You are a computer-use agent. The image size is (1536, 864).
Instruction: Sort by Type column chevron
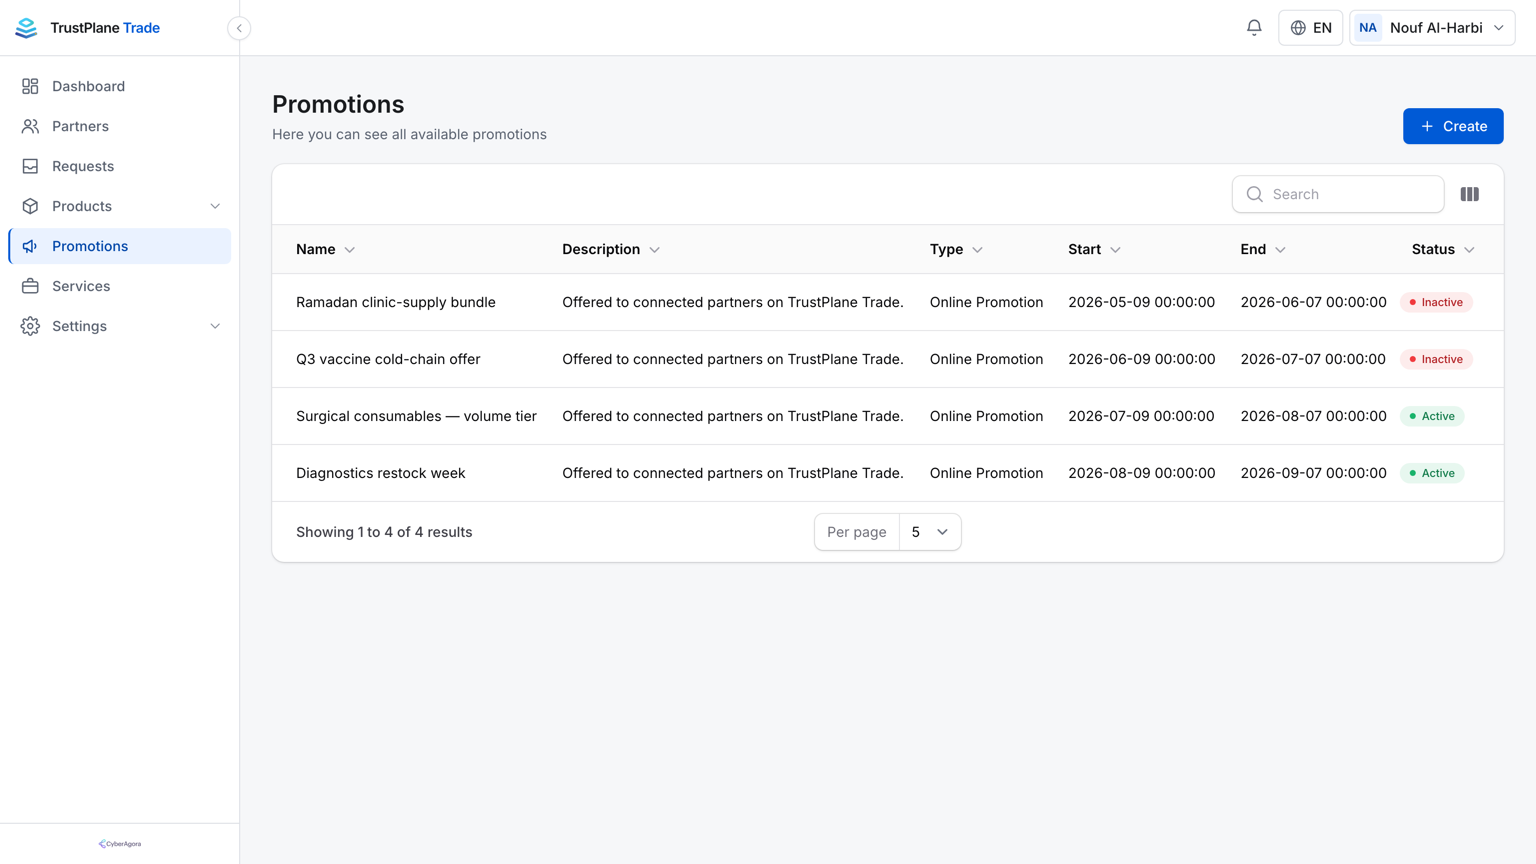tap(977, 250)
